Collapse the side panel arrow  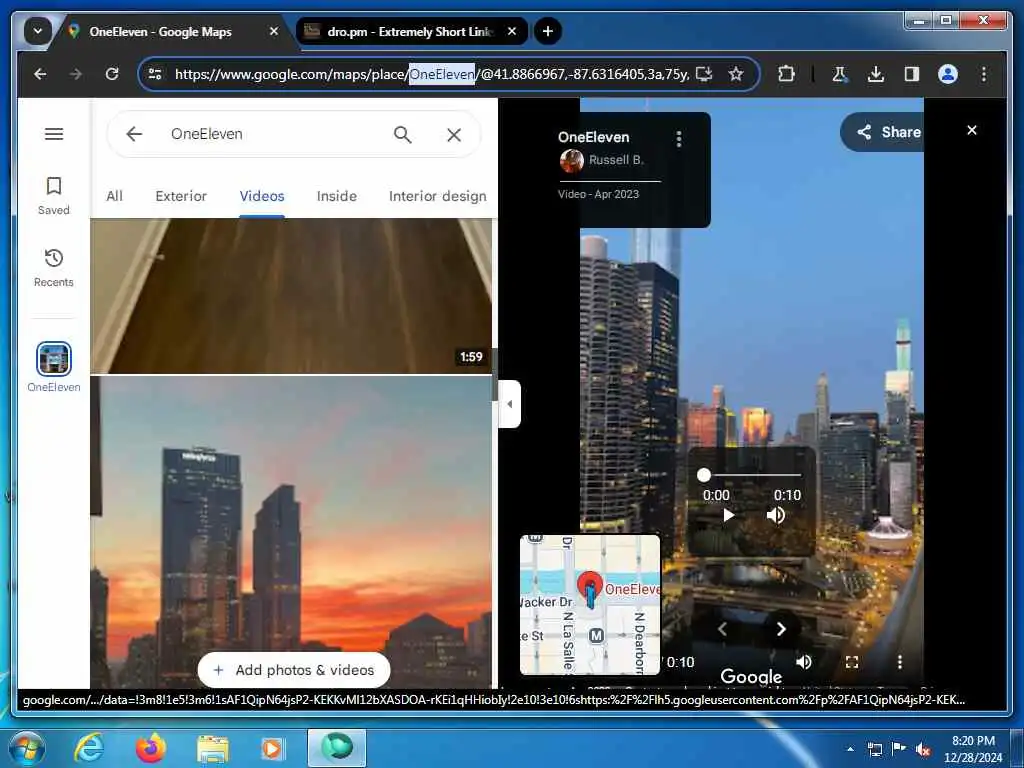click(x=509, y=404)
